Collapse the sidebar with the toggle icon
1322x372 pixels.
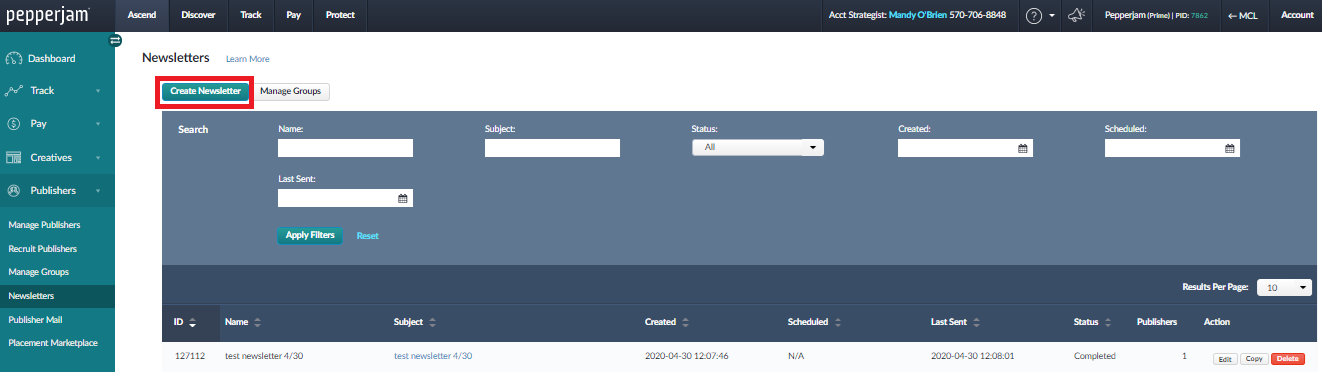point(115,40)
